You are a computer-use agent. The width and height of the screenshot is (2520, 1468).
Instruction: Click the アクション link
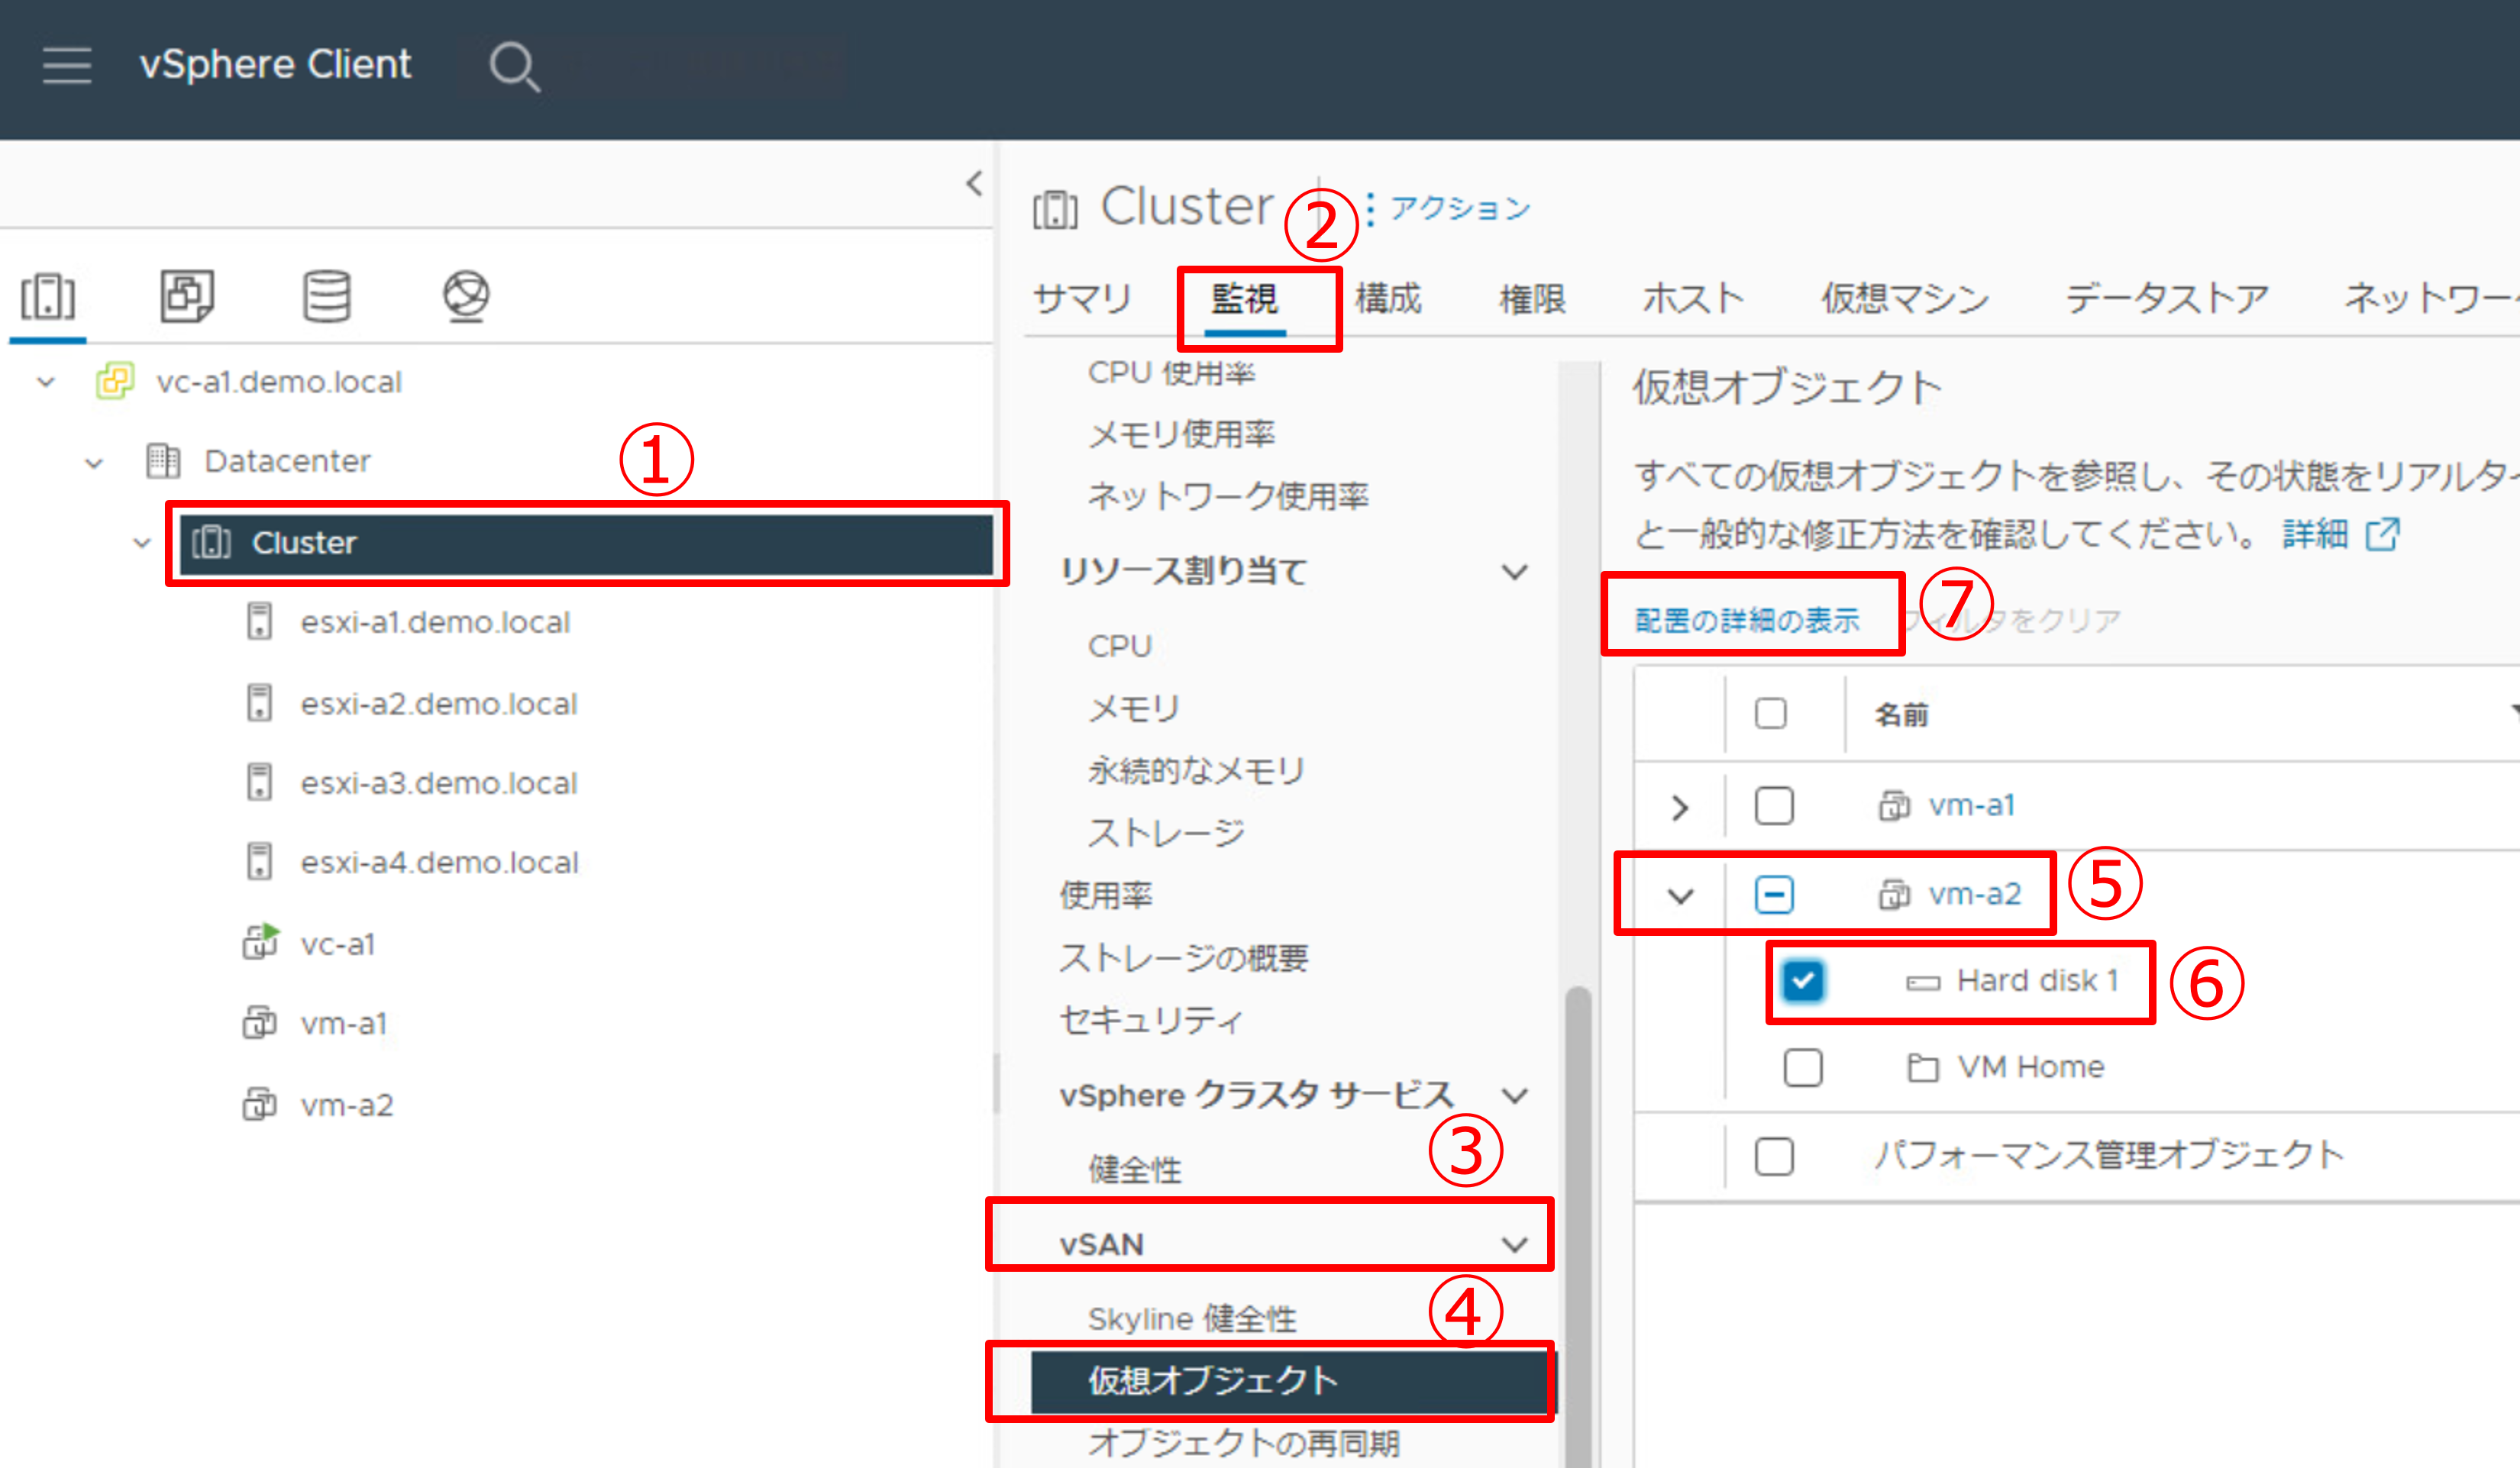pyautogui.click(x=1460, y=208)
